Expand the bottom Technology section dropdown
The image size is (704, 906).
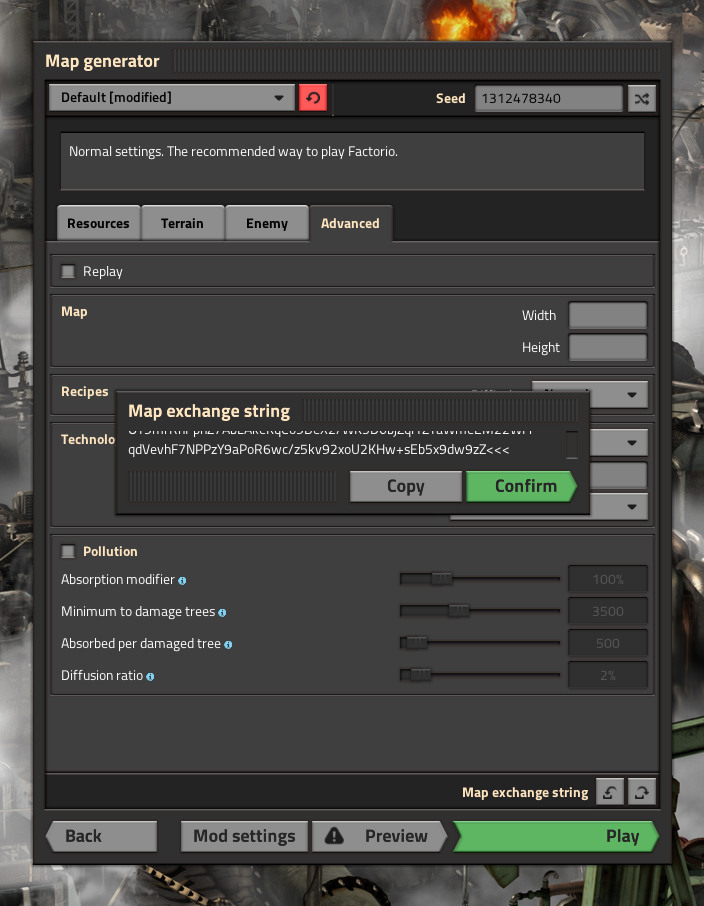coord(618,507)
